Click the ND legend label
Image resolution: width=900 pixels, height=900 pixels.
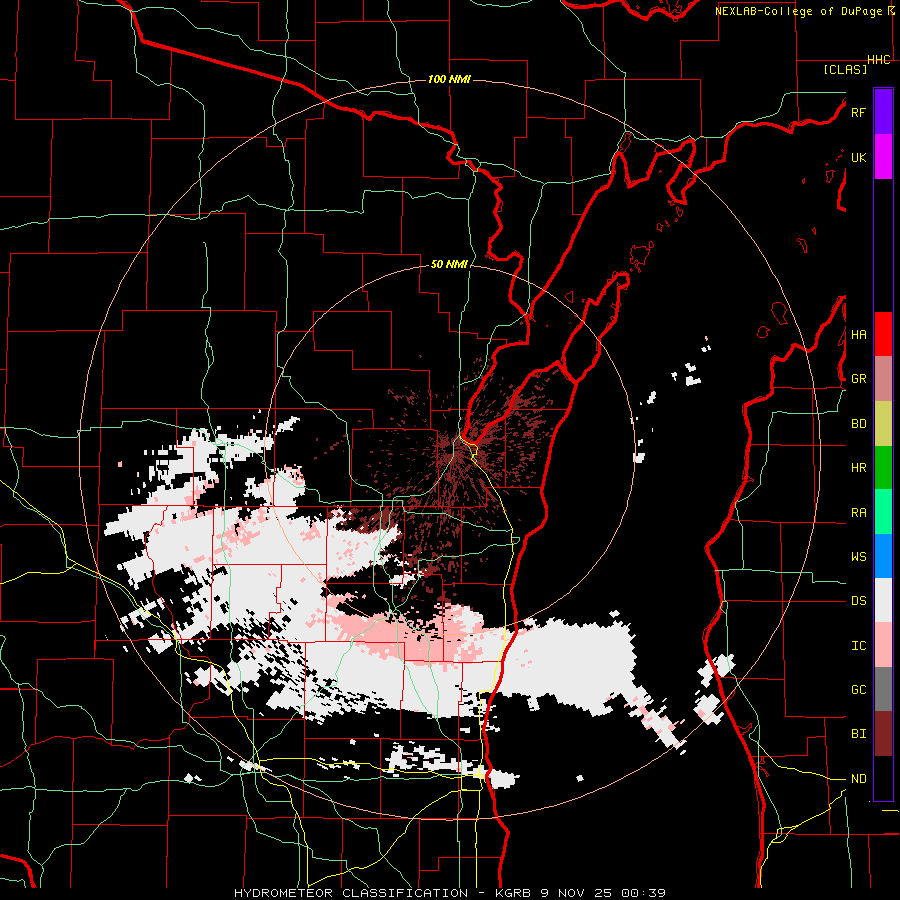pos(858,779)
